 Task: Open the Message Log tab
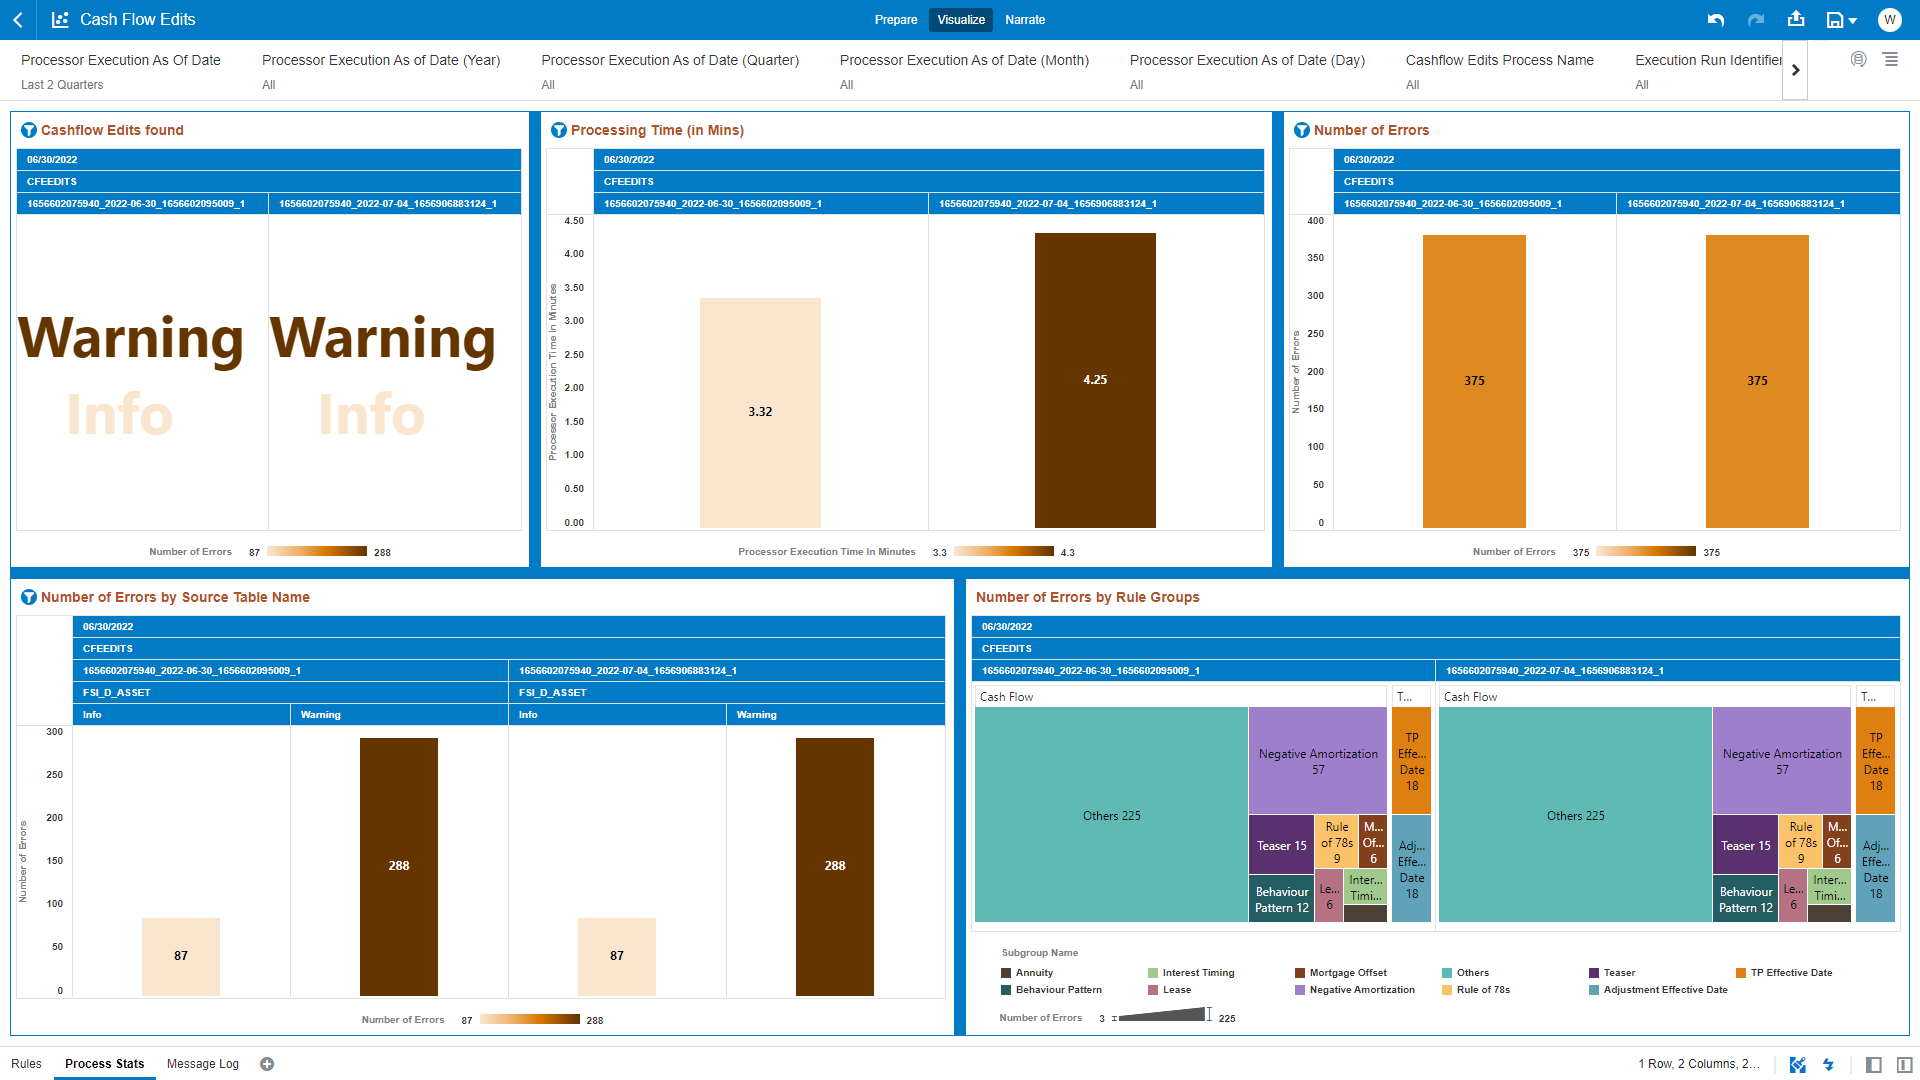pyautogui.click(x=202, y=1064)
